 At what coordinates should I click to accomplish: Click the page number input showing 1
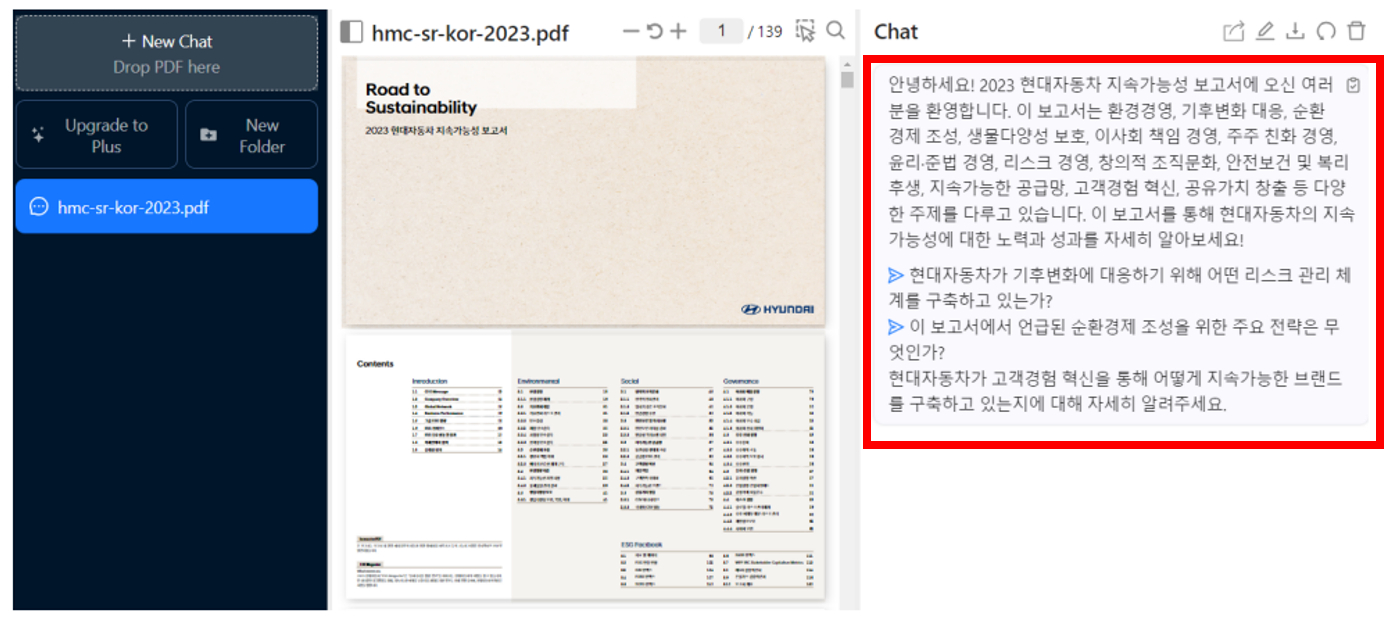coord(721,31)
